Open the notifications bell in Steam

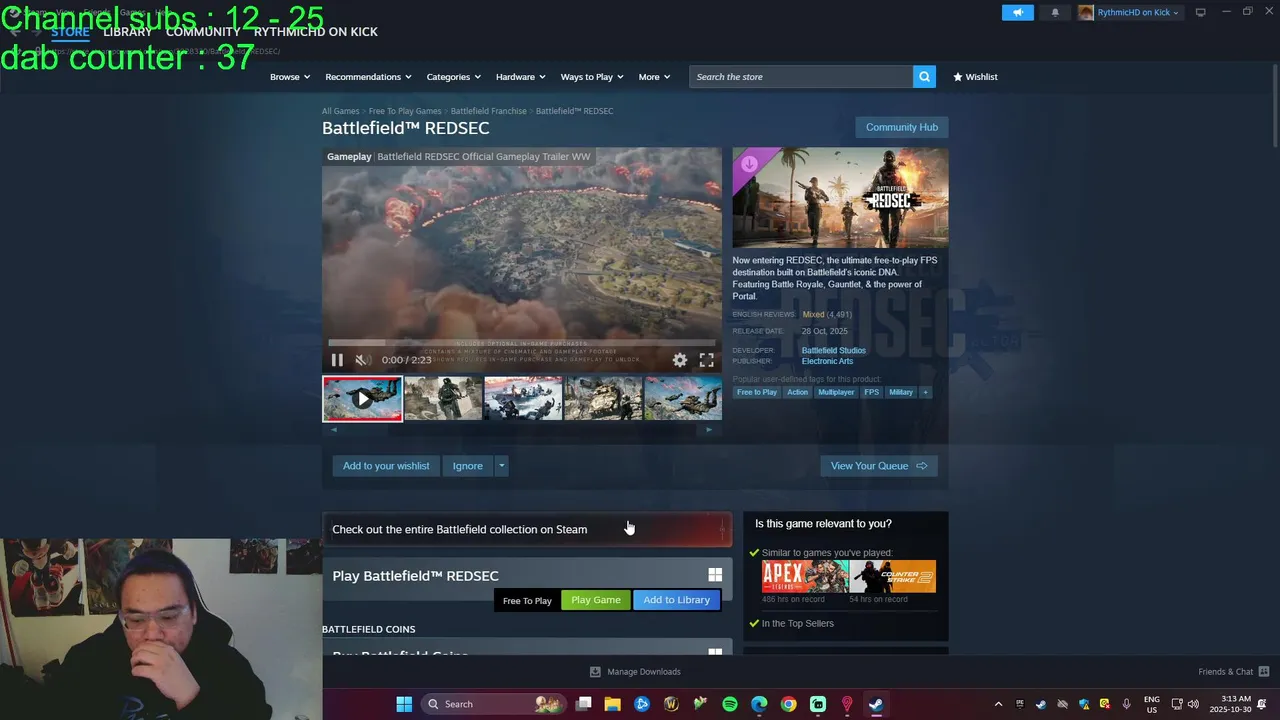[x=1054, y=12]
